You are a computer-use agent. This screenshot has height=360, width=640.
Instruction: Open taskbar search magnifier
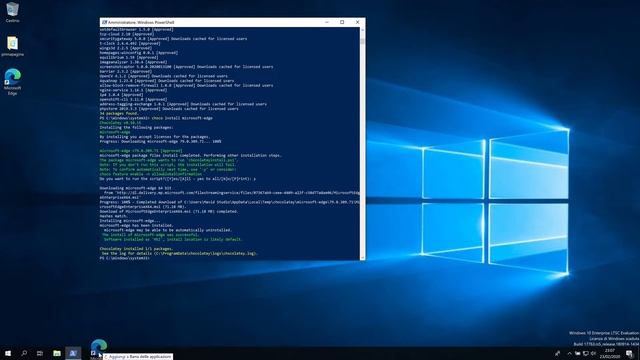24,353
